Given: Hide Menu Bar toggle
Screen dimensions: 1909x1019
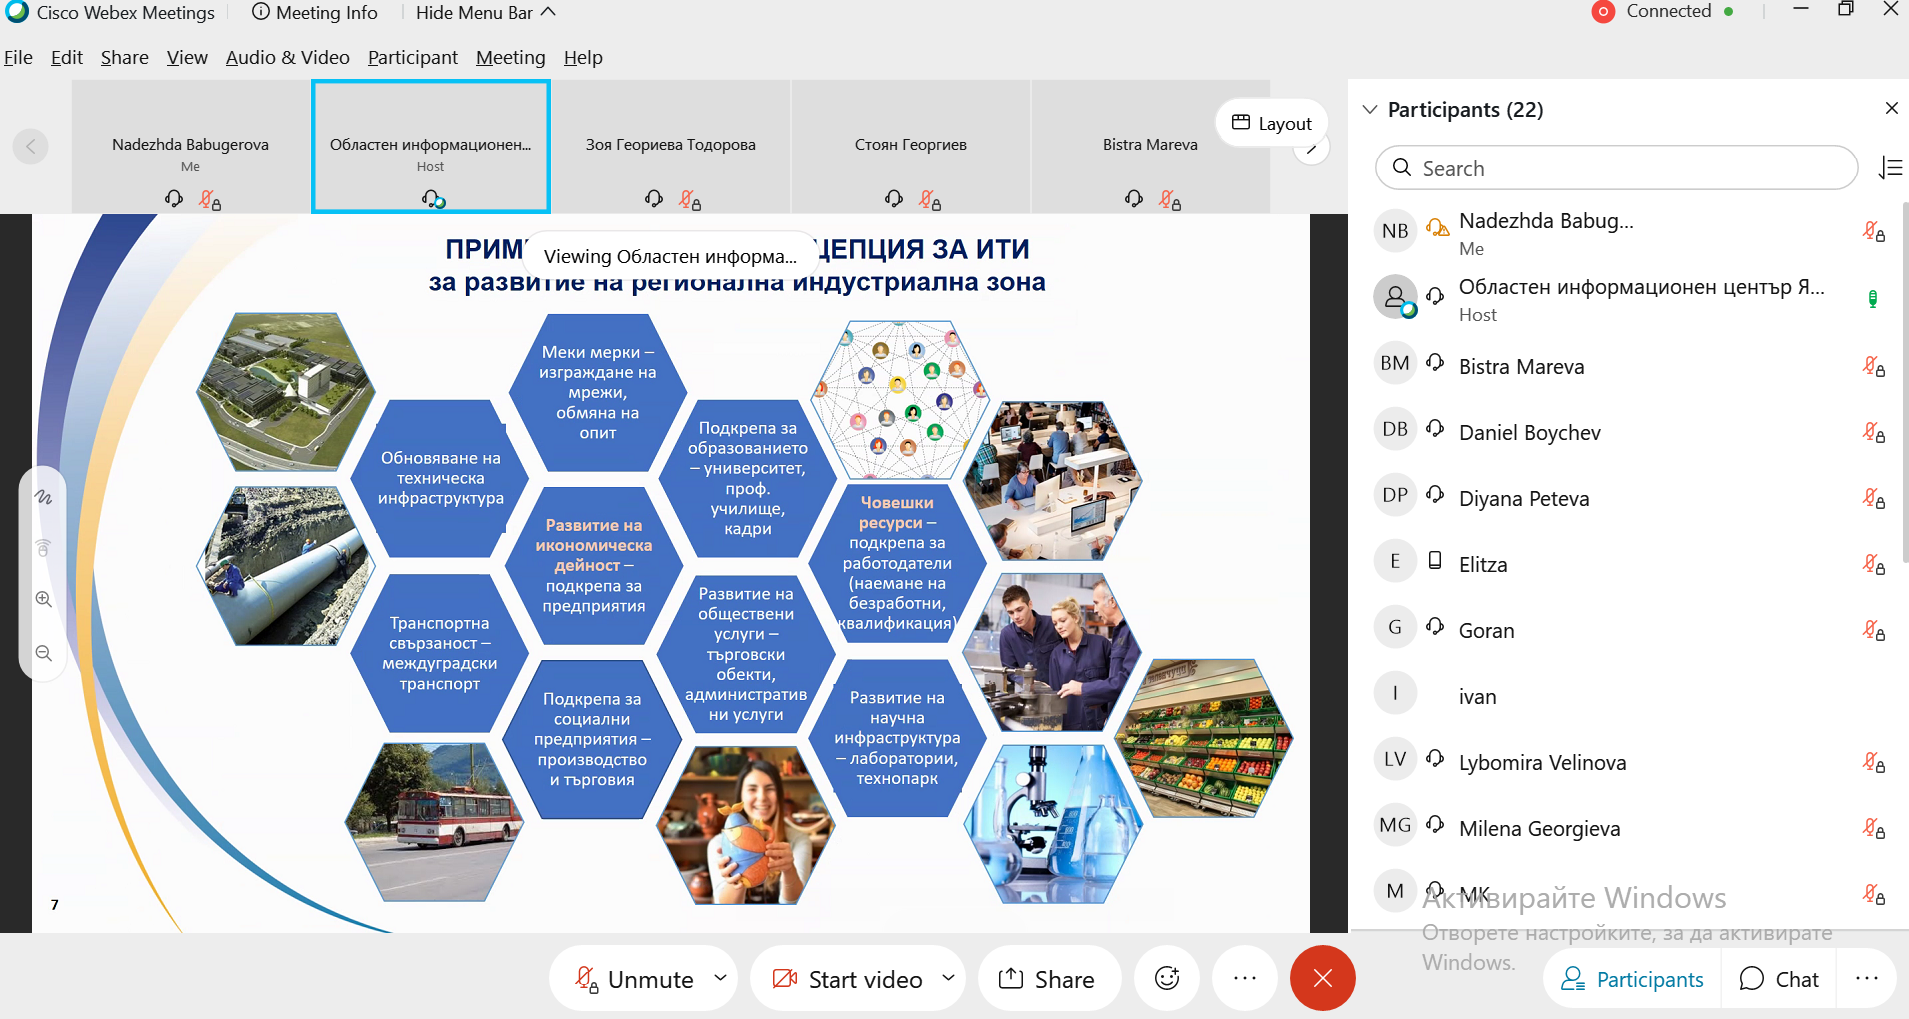Looking at the screenshot, I should [485, 12].
